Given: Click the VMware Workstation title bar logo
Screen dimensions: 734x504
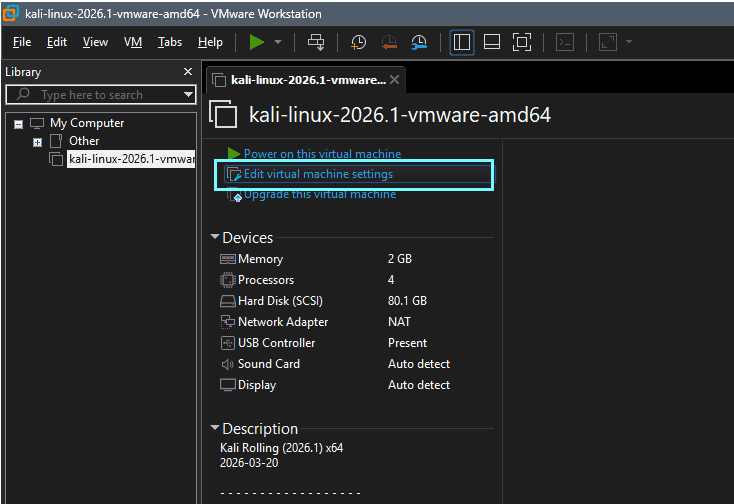Looking at the screenshot, I should pyautogui.click(x=10, y=13).
